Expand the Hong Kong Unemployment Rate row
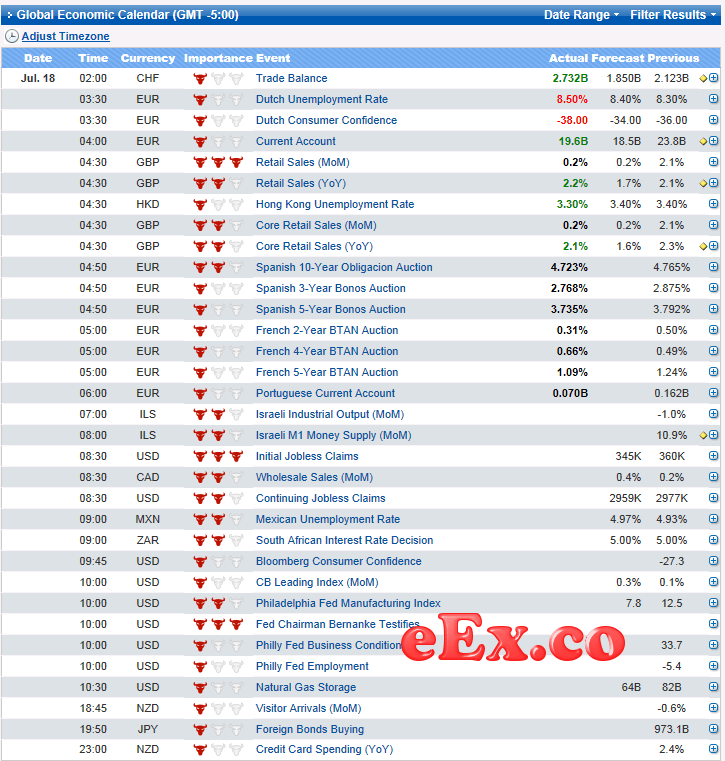Viewport: 725px width, 761px height. [713, 204]
